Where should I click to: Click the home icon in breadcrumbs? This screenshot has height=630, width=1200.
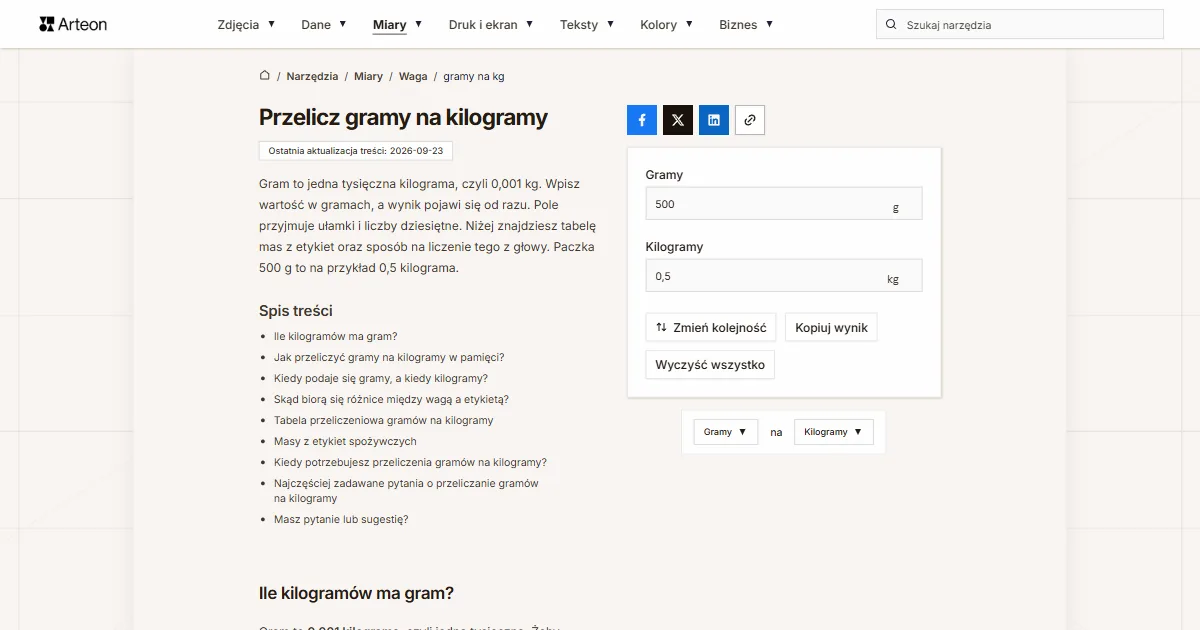click(265, 76)
